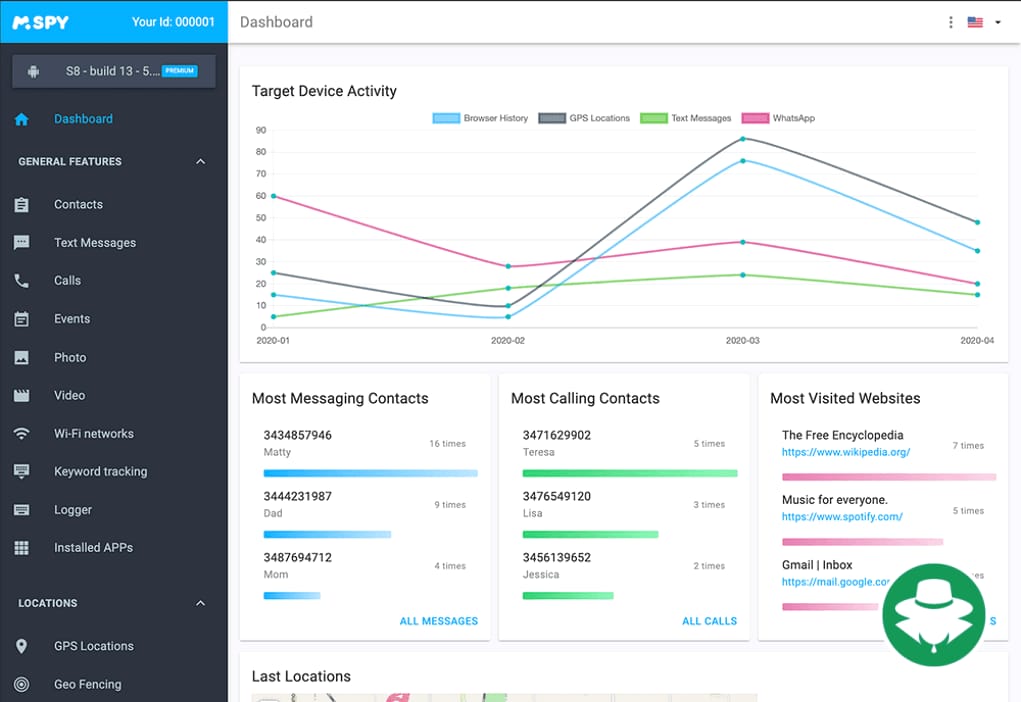Go to Photo in sidebar
The image size is (1021, 702).
70,358
